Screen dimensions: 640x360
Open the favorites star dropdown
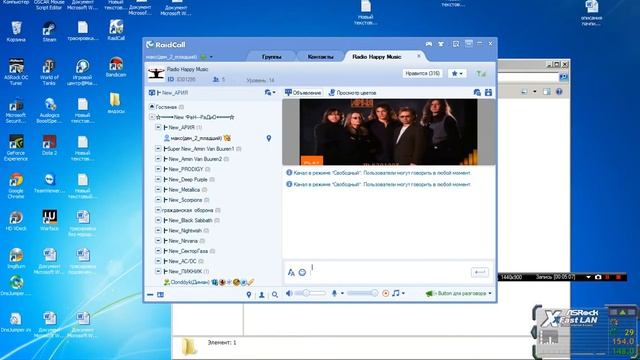[x=457, y=73]
